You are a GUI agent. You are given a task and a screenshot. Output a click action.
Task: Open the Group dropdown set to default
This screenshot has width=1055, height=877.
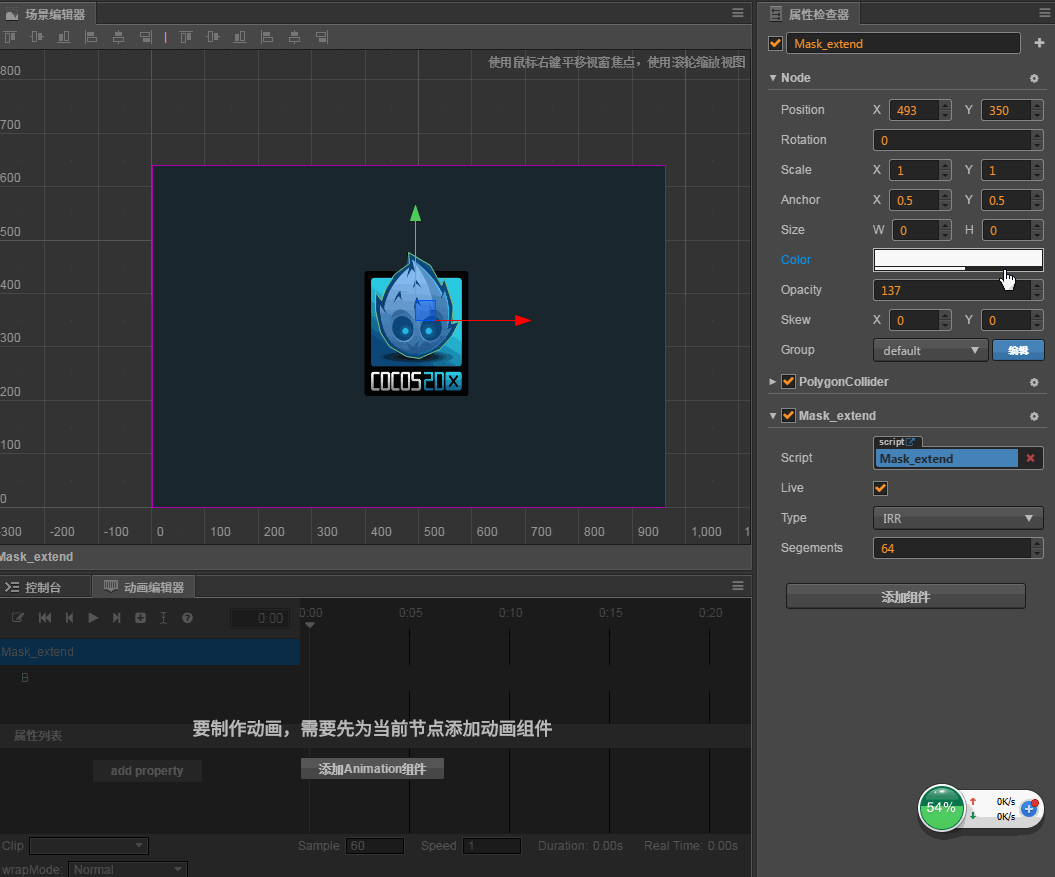pyautogui.click(x=930, y=350)
